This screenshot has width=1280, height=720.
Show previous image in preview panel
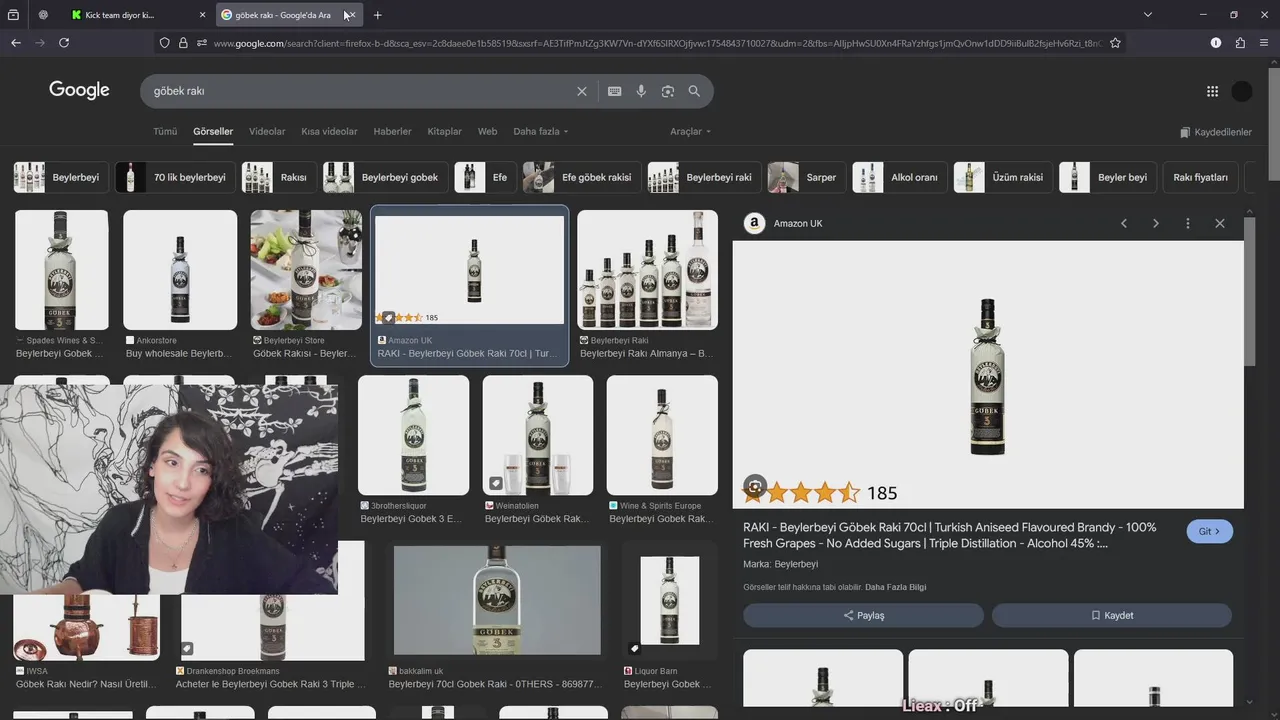click(1124, 223)
